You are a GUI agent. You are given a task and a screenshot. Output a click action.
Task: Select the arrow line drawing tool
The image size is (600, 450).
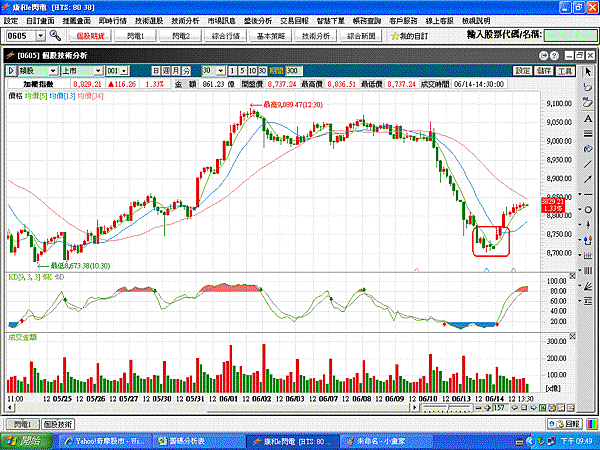pos(588,179)
